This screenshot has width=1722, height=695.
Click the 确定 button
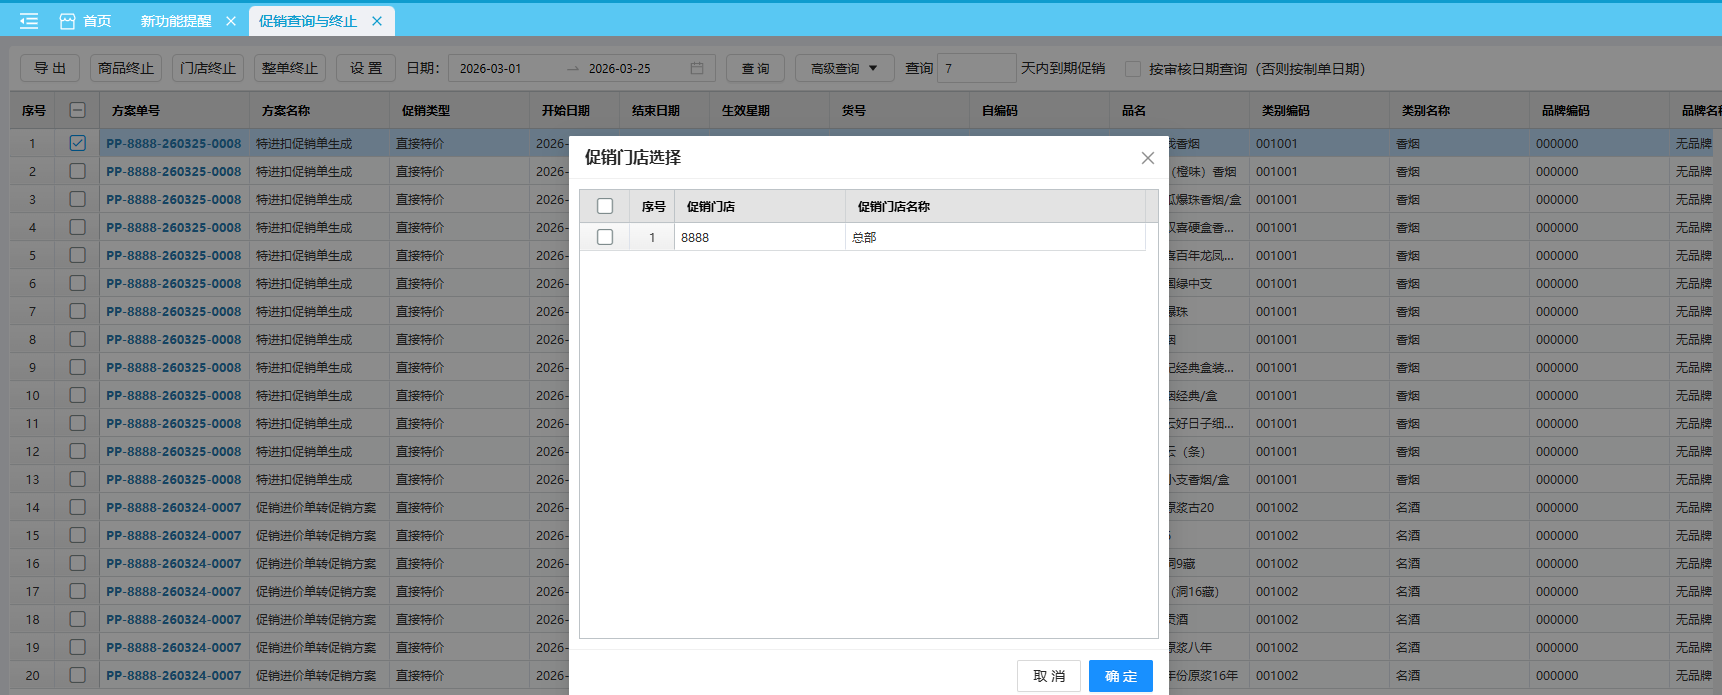pos(1120,676)
